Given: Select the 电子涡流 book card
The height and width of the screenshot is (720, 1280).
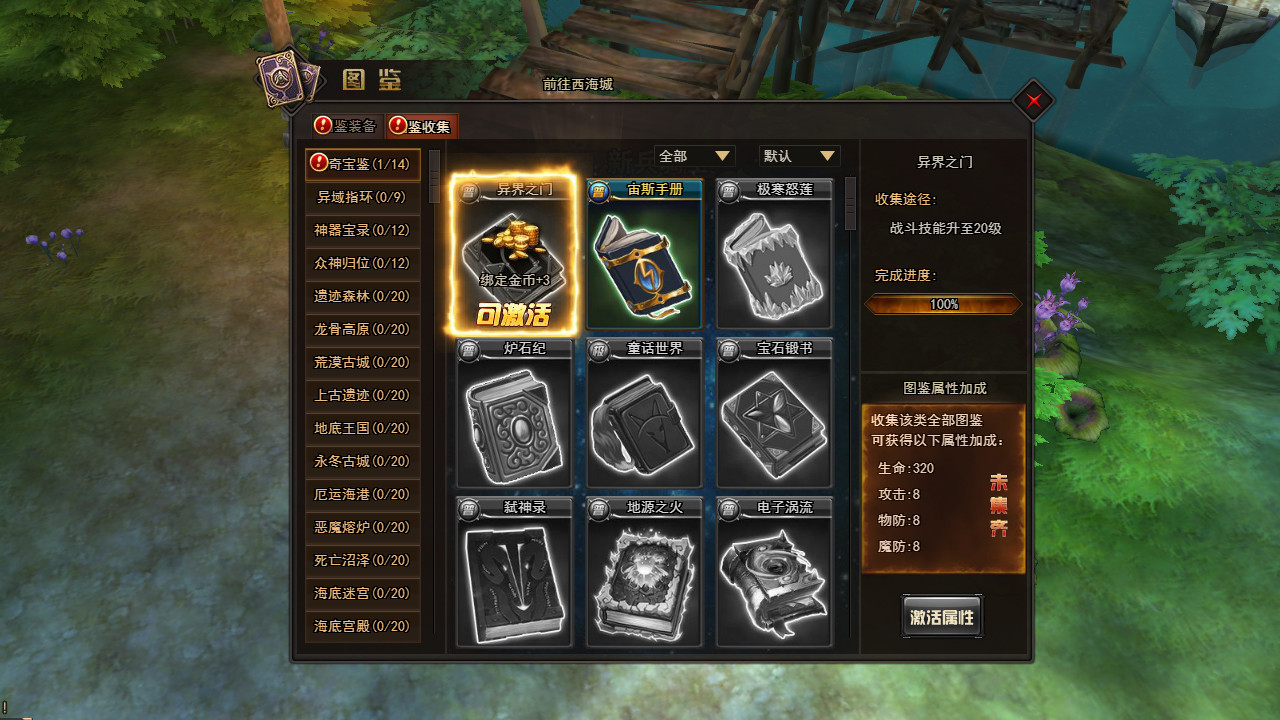Looking at the screenshot, I should pos(774,572).
